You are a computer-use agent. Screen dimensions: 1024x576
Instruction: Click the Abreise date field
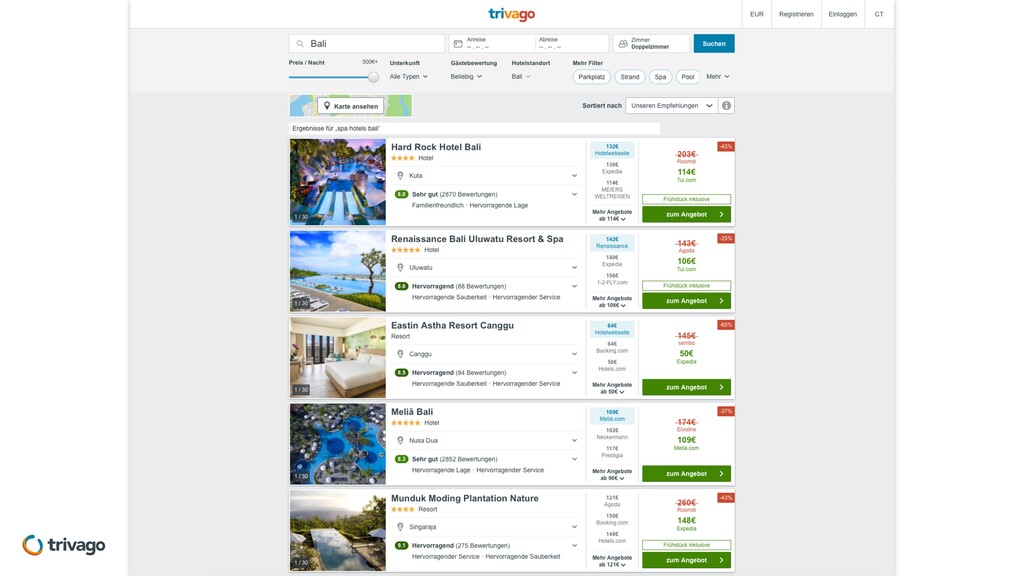pos(571,44)
